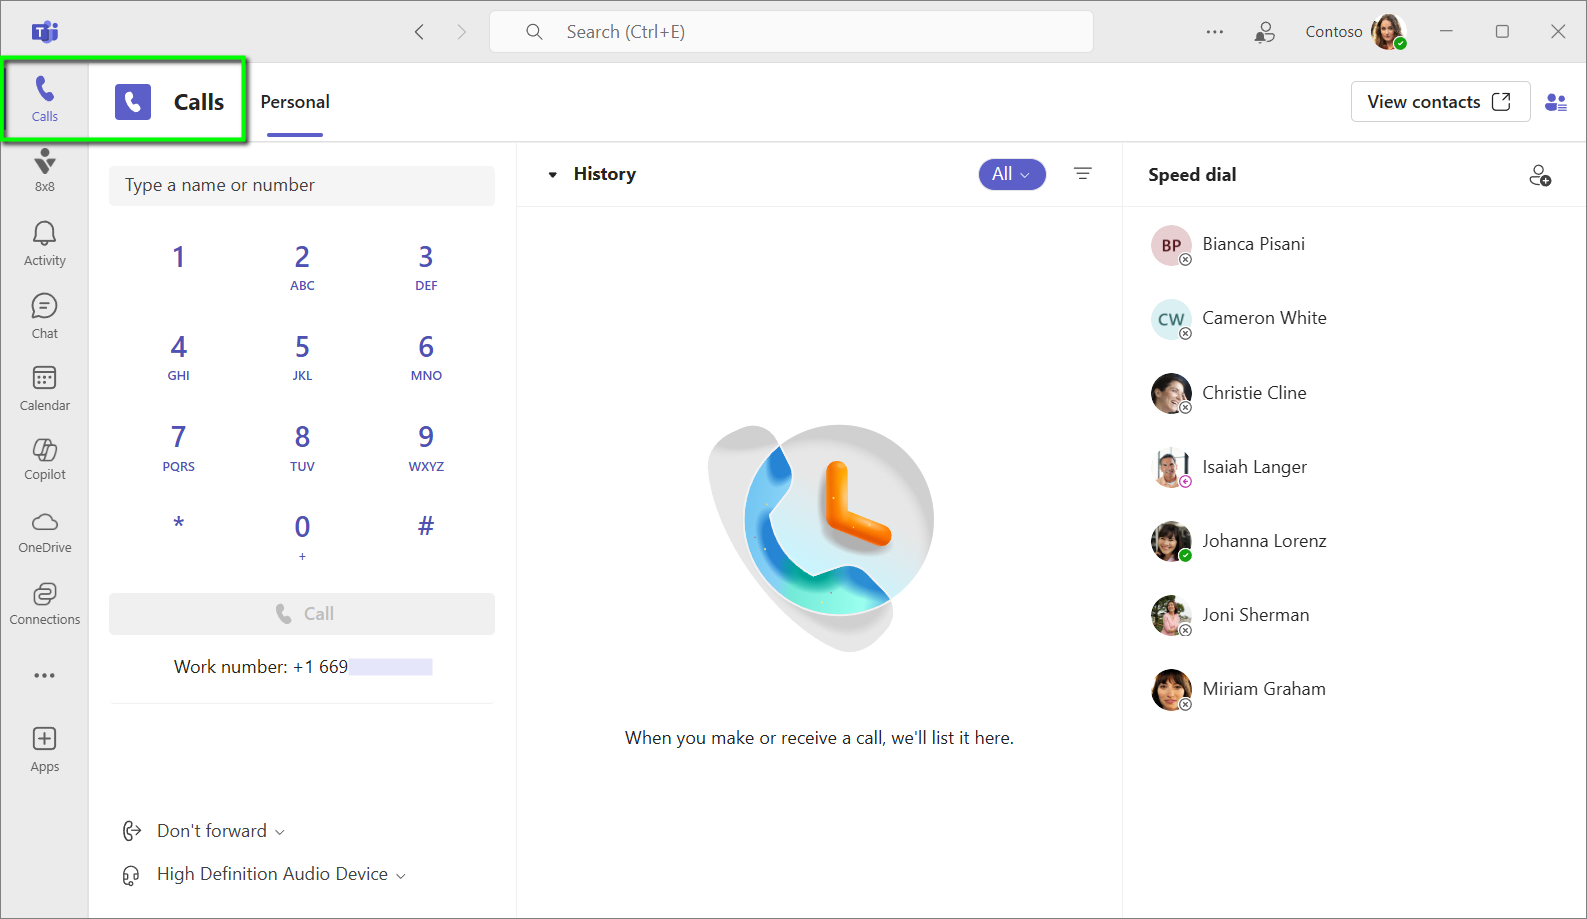1587x919 pixels.
Task: Open the Activity feed in sidebar
Action: point(44,244)
